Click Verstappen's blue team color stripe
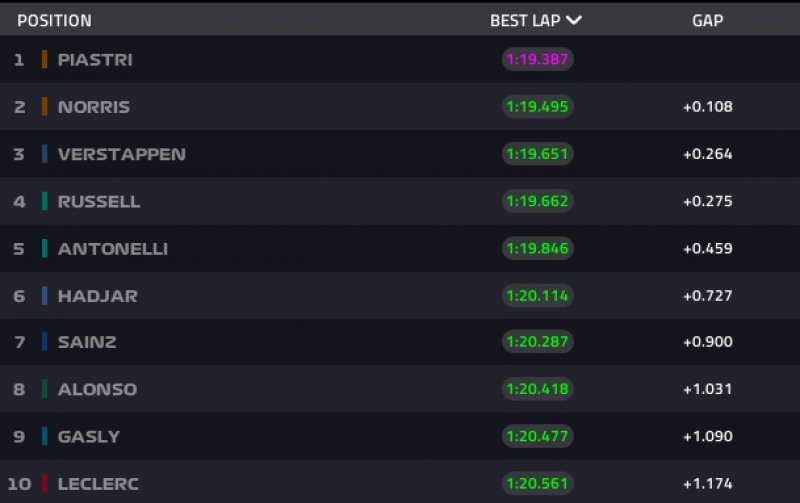 [x=45, y=154]
